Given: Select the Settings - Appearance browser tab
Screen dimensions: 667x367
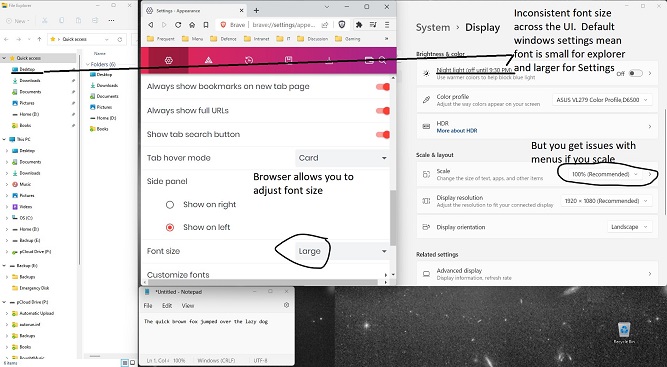Looking at the screenshot, I should tap(195, 11).
